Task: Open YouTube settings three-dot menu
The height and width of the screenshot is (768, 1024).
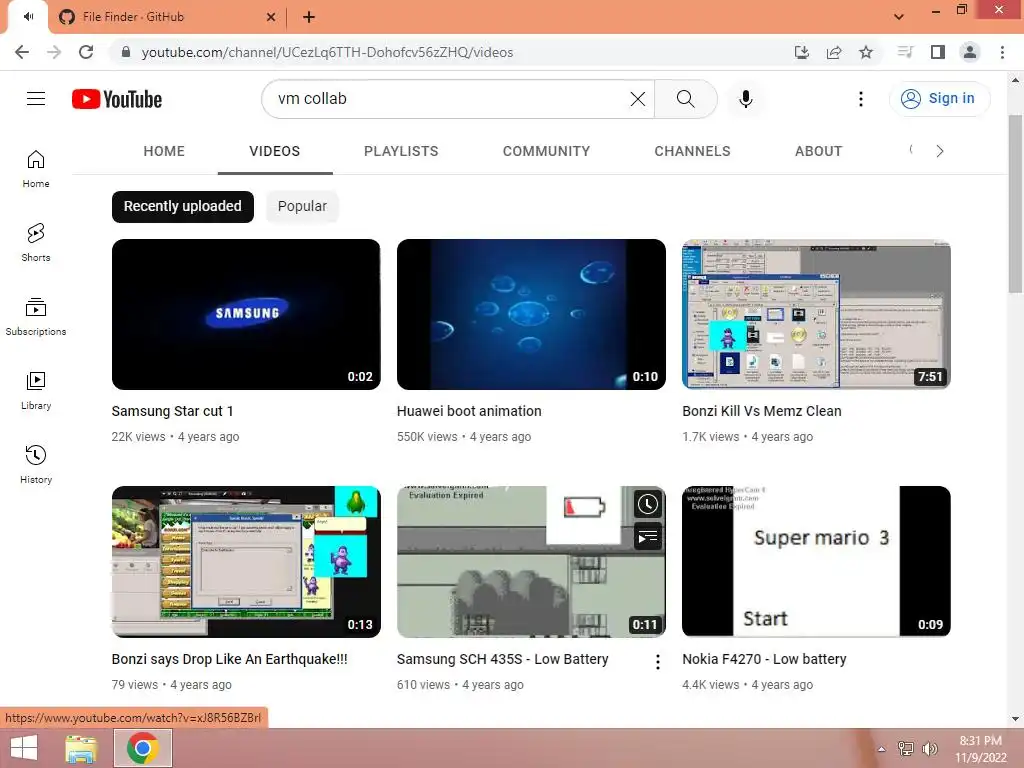Action: (861, 99)
